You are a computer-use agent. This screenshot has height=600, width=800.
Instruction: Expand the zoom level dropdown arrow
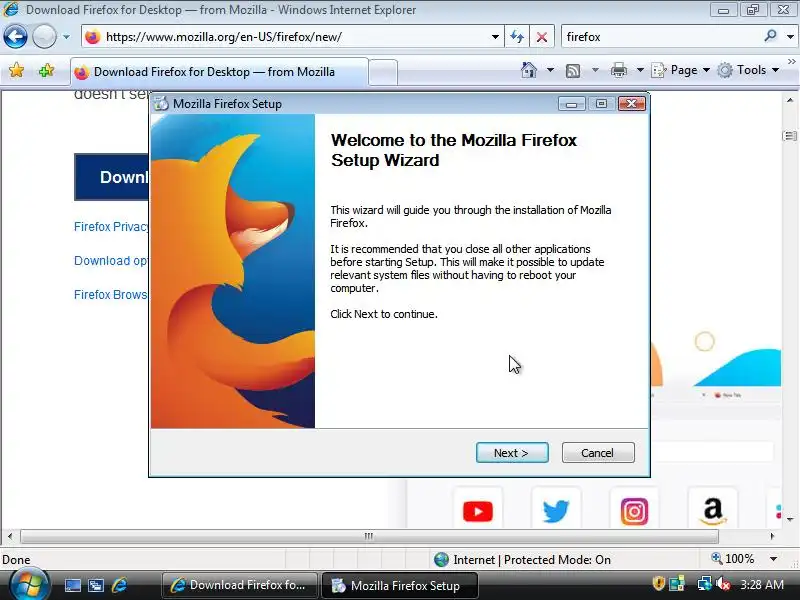(773, 559)
